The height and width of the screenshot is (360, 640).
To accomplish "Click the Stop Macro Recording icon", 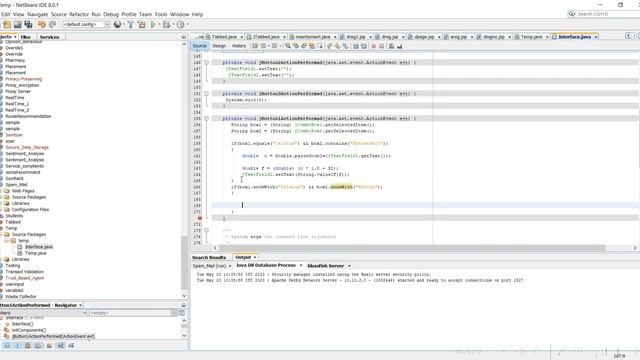I will (x=381, y=46).
